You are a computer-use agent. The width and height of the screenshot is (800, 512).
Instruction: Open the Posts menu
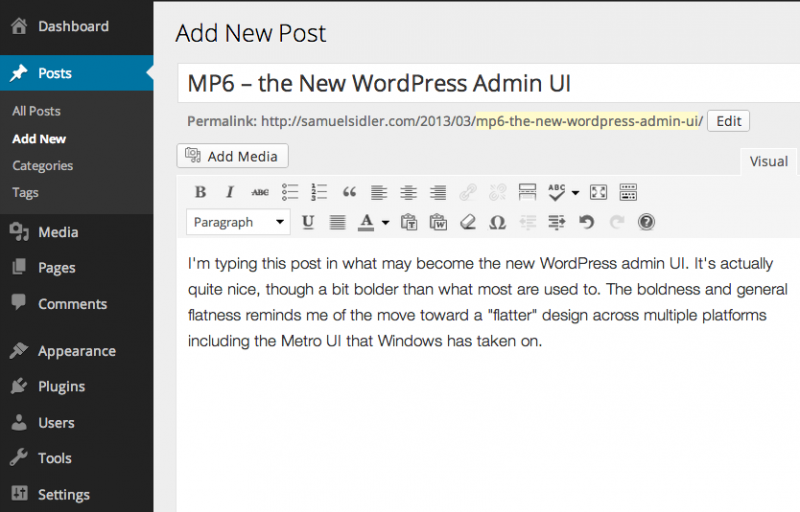pyautogui.click(x=77, y=73)
